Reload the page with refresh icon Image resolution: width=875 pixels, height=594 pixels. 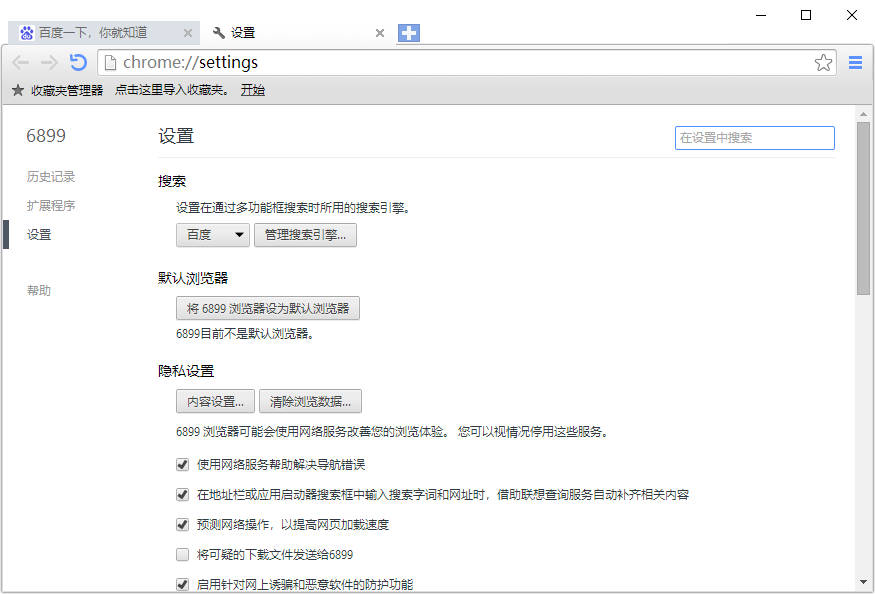click(78, 63)
